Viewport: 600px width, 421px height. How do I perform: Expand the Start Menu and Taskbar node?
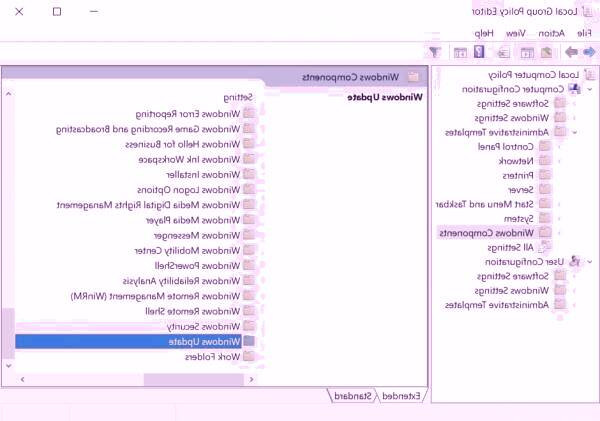pos(559,204)
